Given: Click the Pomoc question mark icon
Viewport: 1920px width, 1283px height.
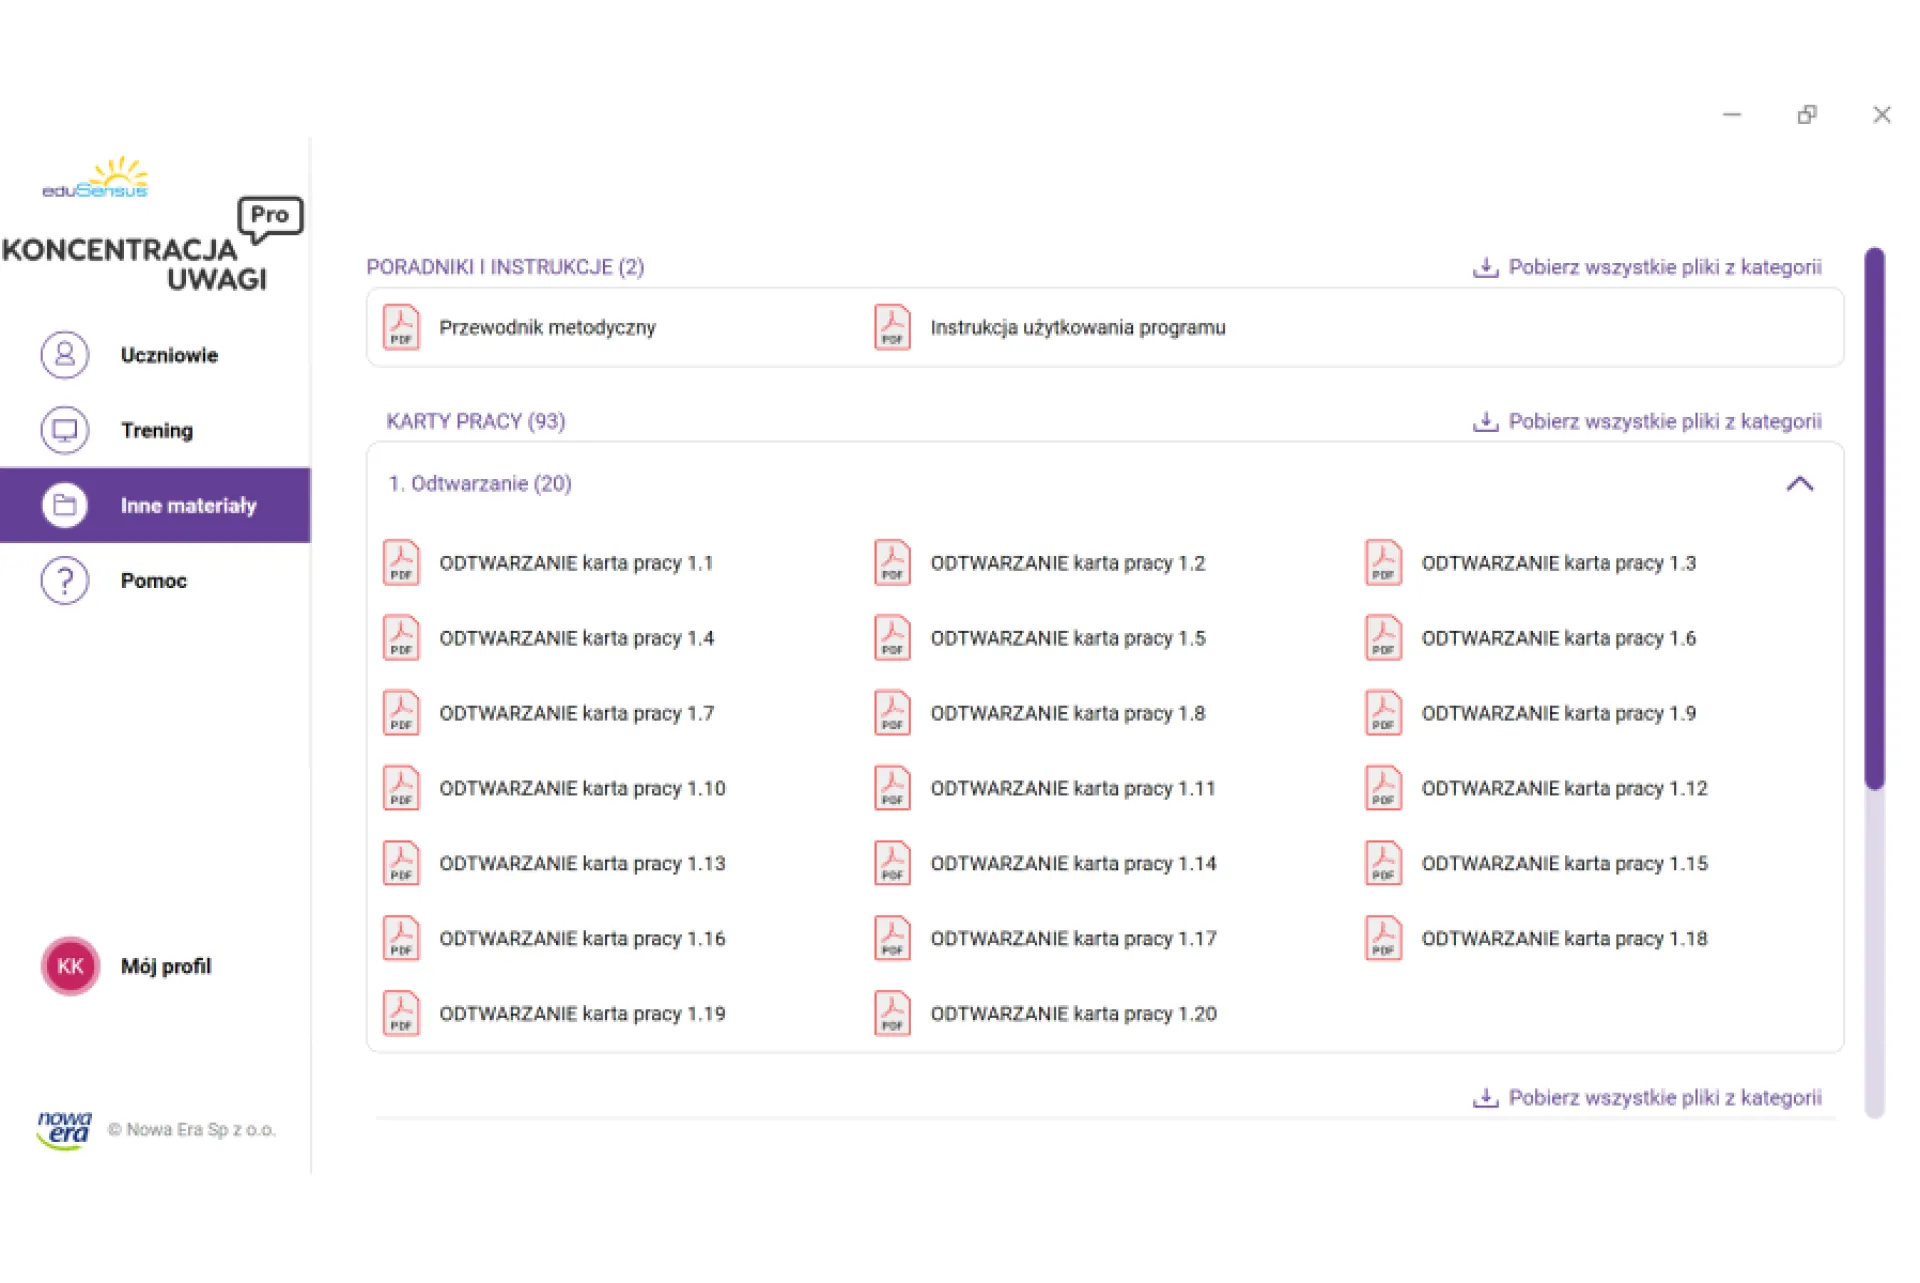Looking at the screenshot, I should tap(65, 580).
